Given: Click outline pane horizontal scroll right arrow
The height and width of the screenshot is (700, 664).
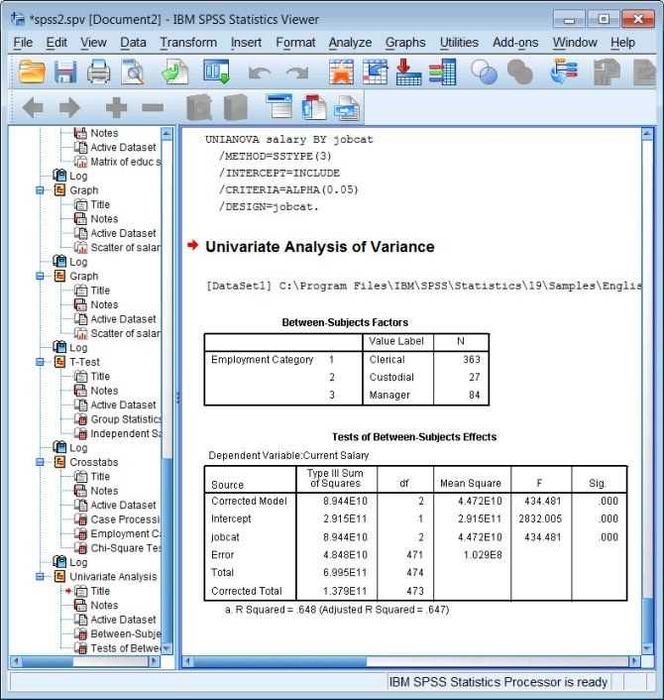Looking at the screenshot, I should click(x=155, y=661).
